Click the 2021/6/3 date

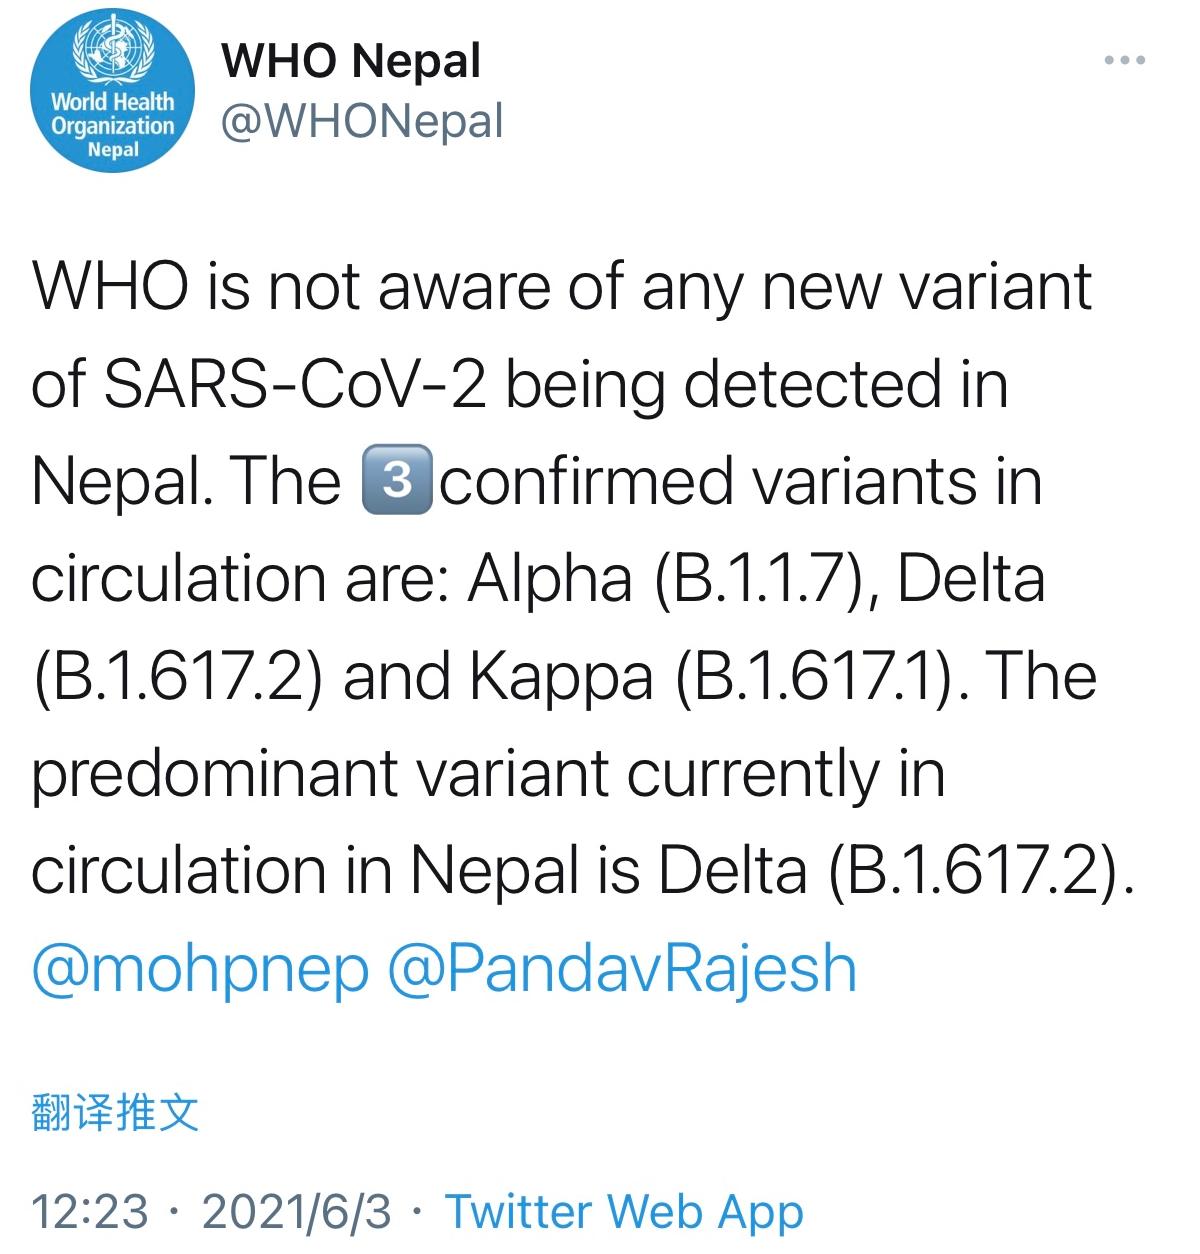297,1211
